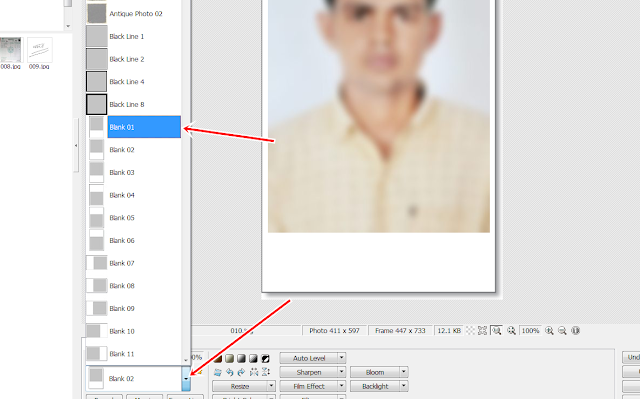The width and height of the screenshot is (640, 399).
Task: Flip the photo horizontally
Action: 254,372
